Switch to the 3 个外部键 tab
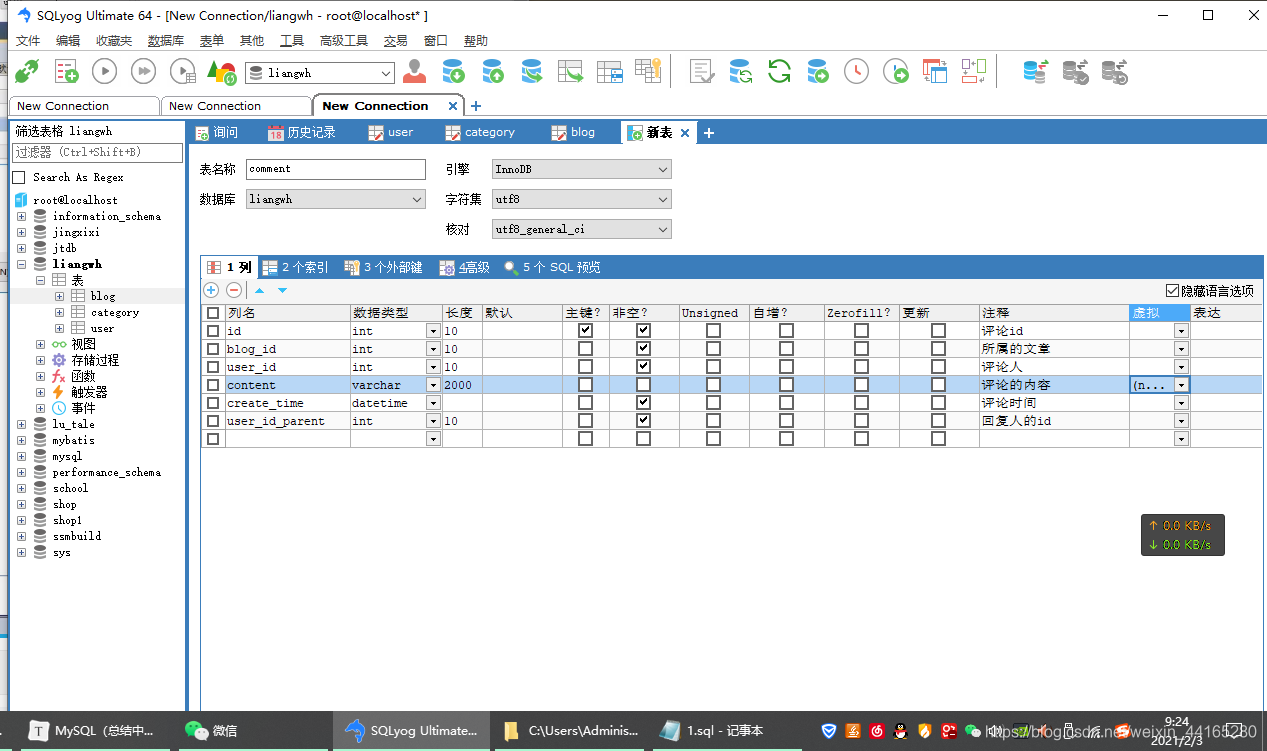The image size is (1267, 751). 383,268
